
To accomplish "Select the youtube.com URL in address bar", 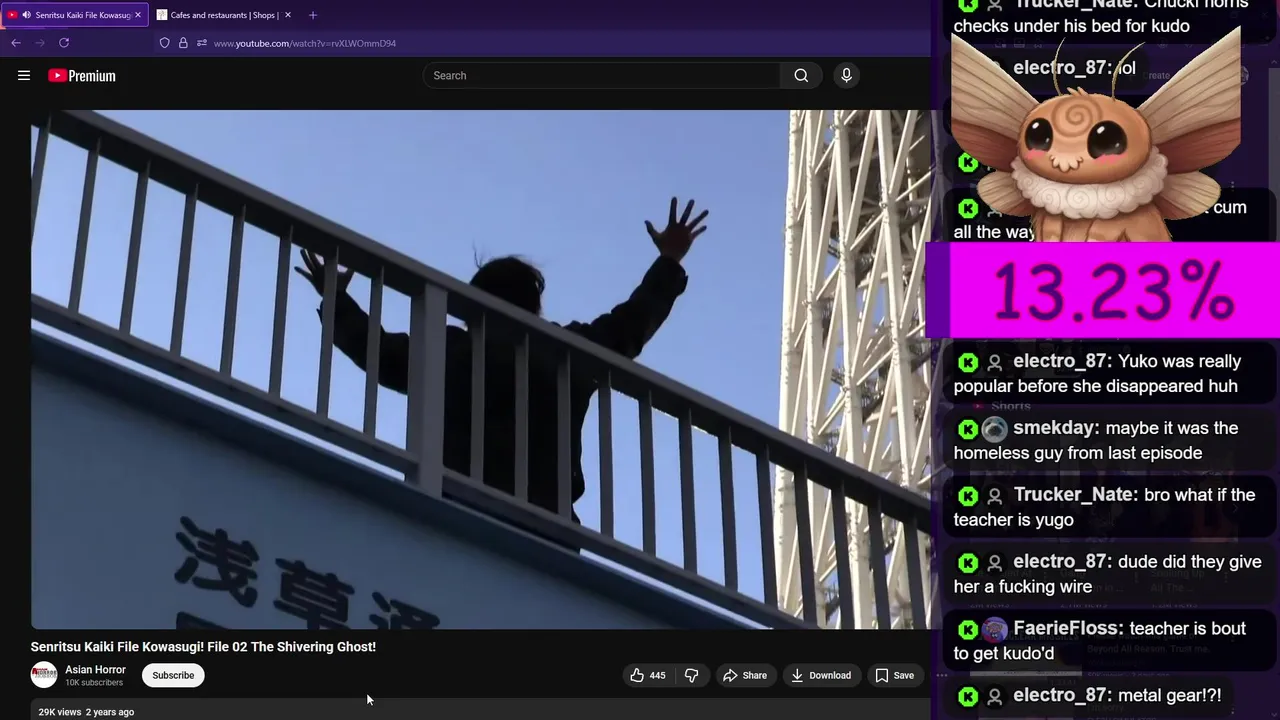I will point(305,44).
